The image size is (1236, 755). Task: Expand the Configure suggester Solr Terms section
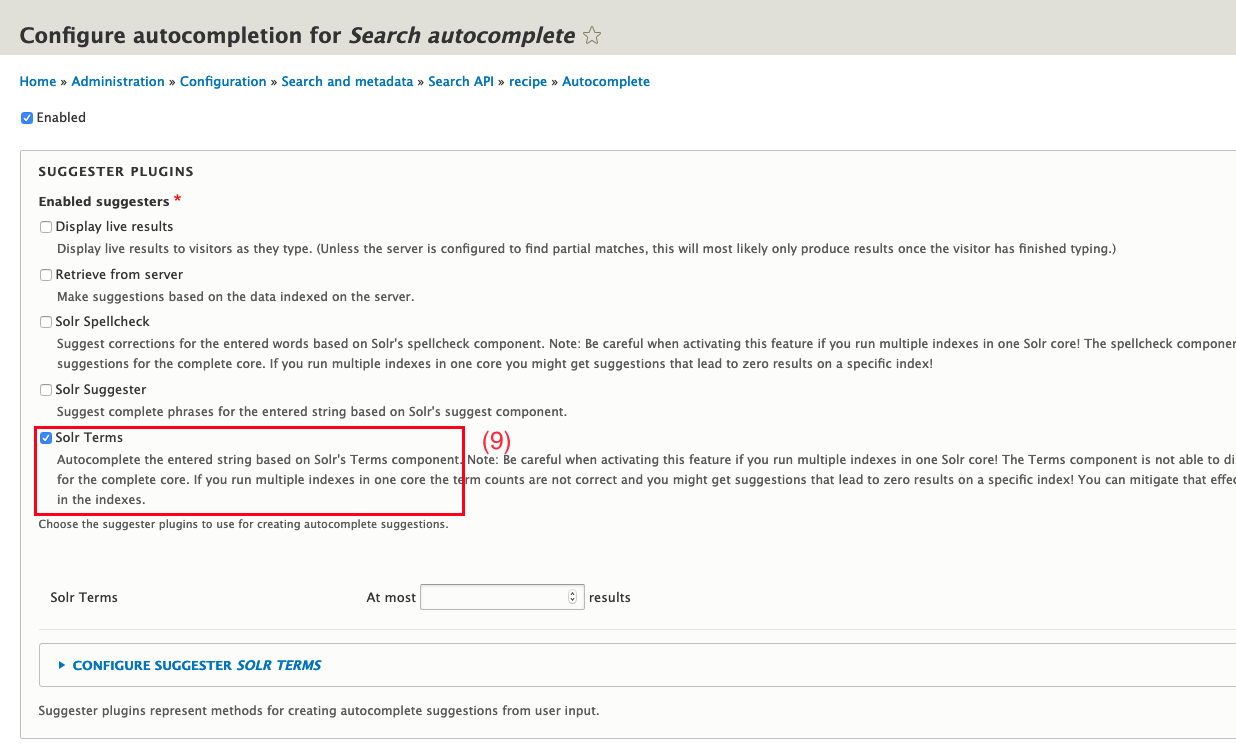click(x=197, y=665)
